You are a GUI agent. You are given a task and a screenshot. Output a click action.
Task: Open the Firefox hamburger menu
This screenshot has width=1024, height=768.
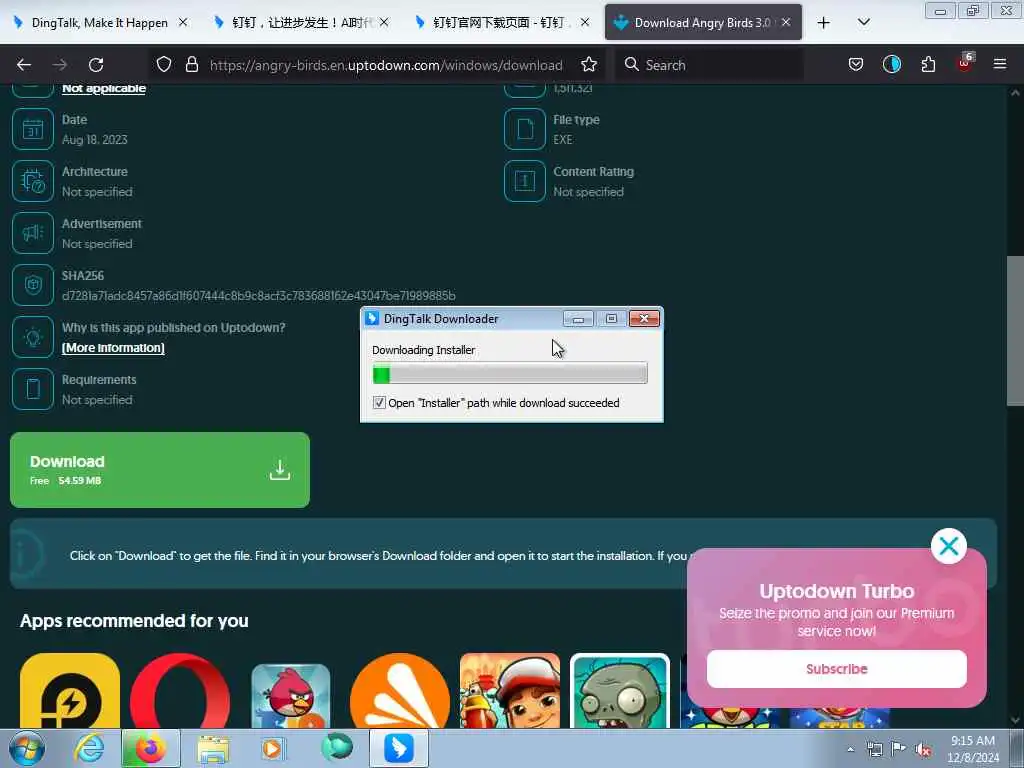[999, 64]
